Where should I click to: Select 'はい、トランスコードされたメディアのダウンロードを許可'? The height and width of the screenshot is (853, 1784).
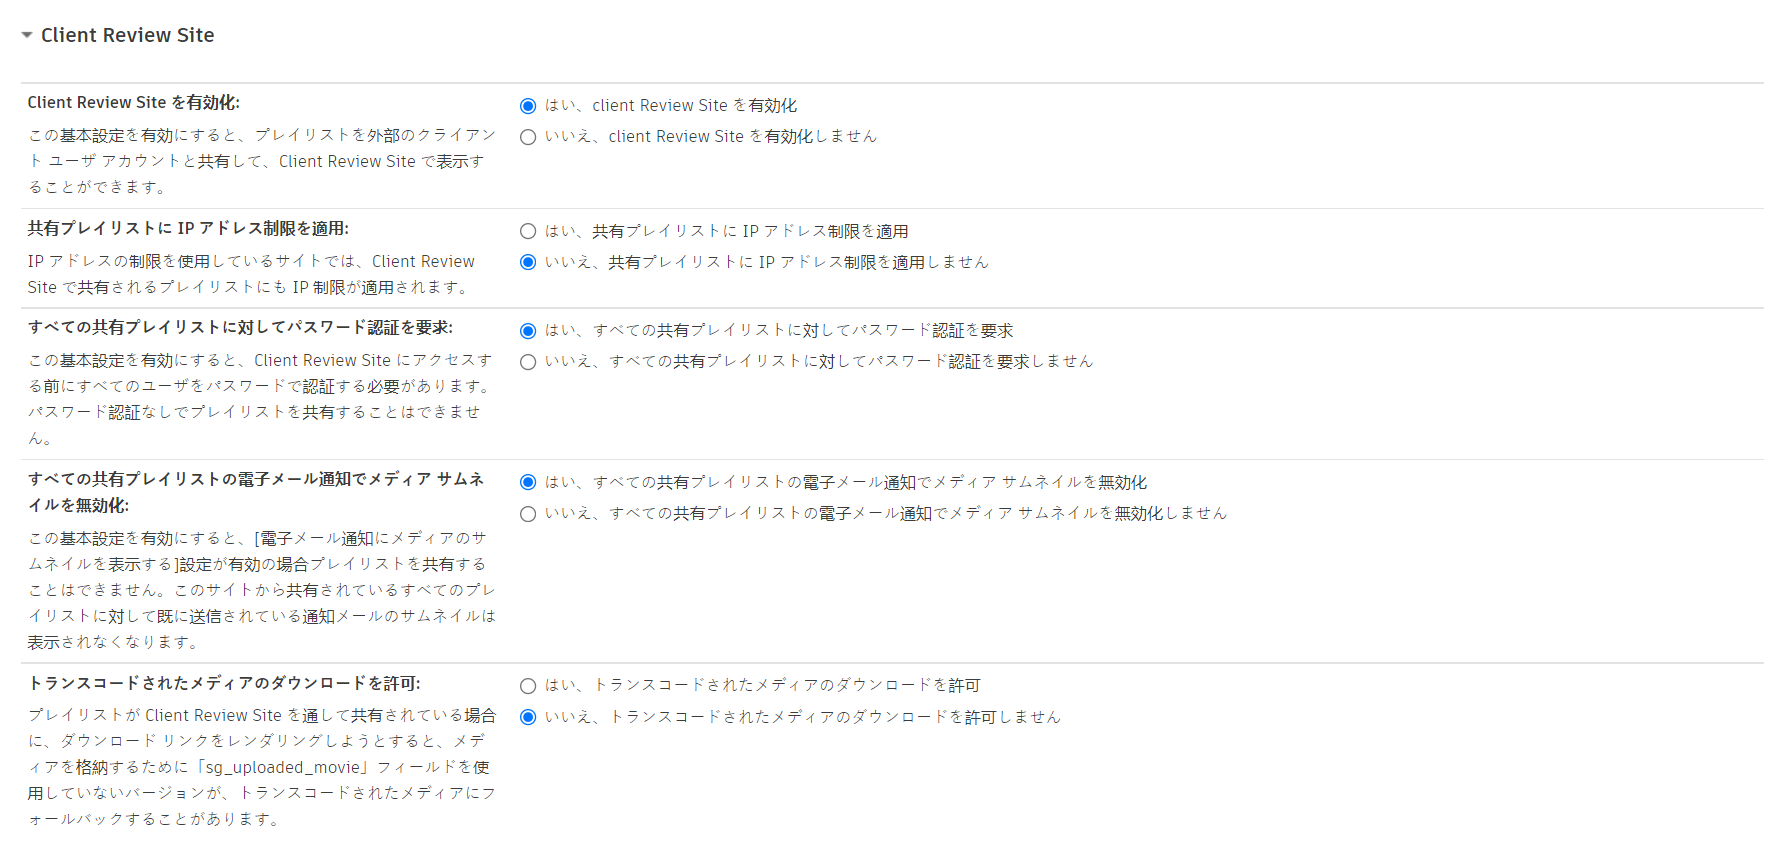tap(528, 686)
